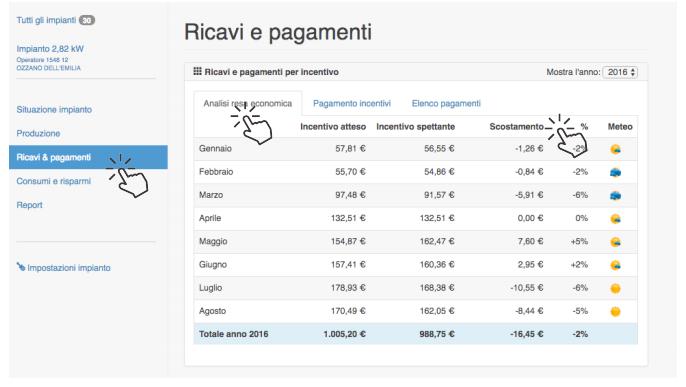
Task: Switch to the Pagamento incentivi tab
Action: (352, 104)
